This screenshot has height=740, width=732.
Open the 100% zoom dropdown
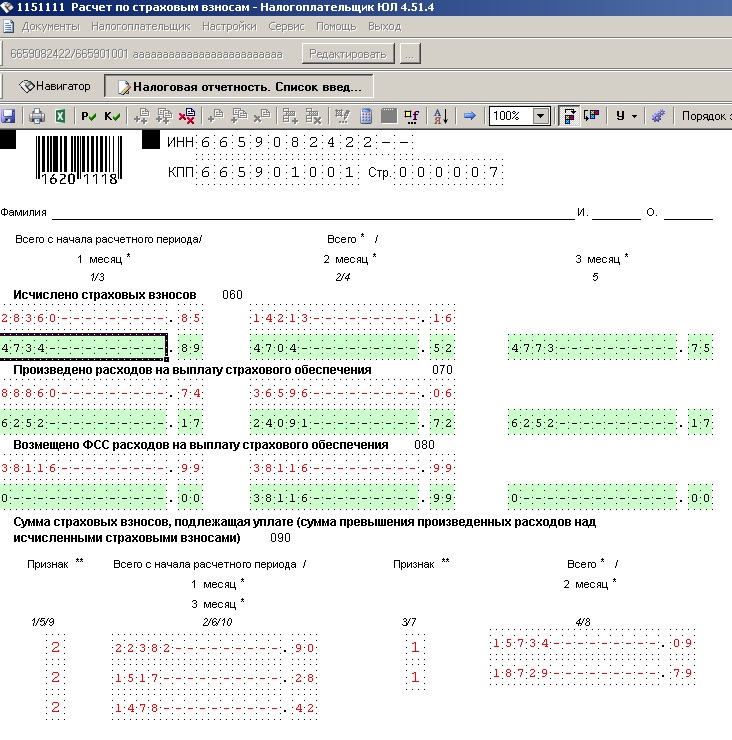coord(541,116)
